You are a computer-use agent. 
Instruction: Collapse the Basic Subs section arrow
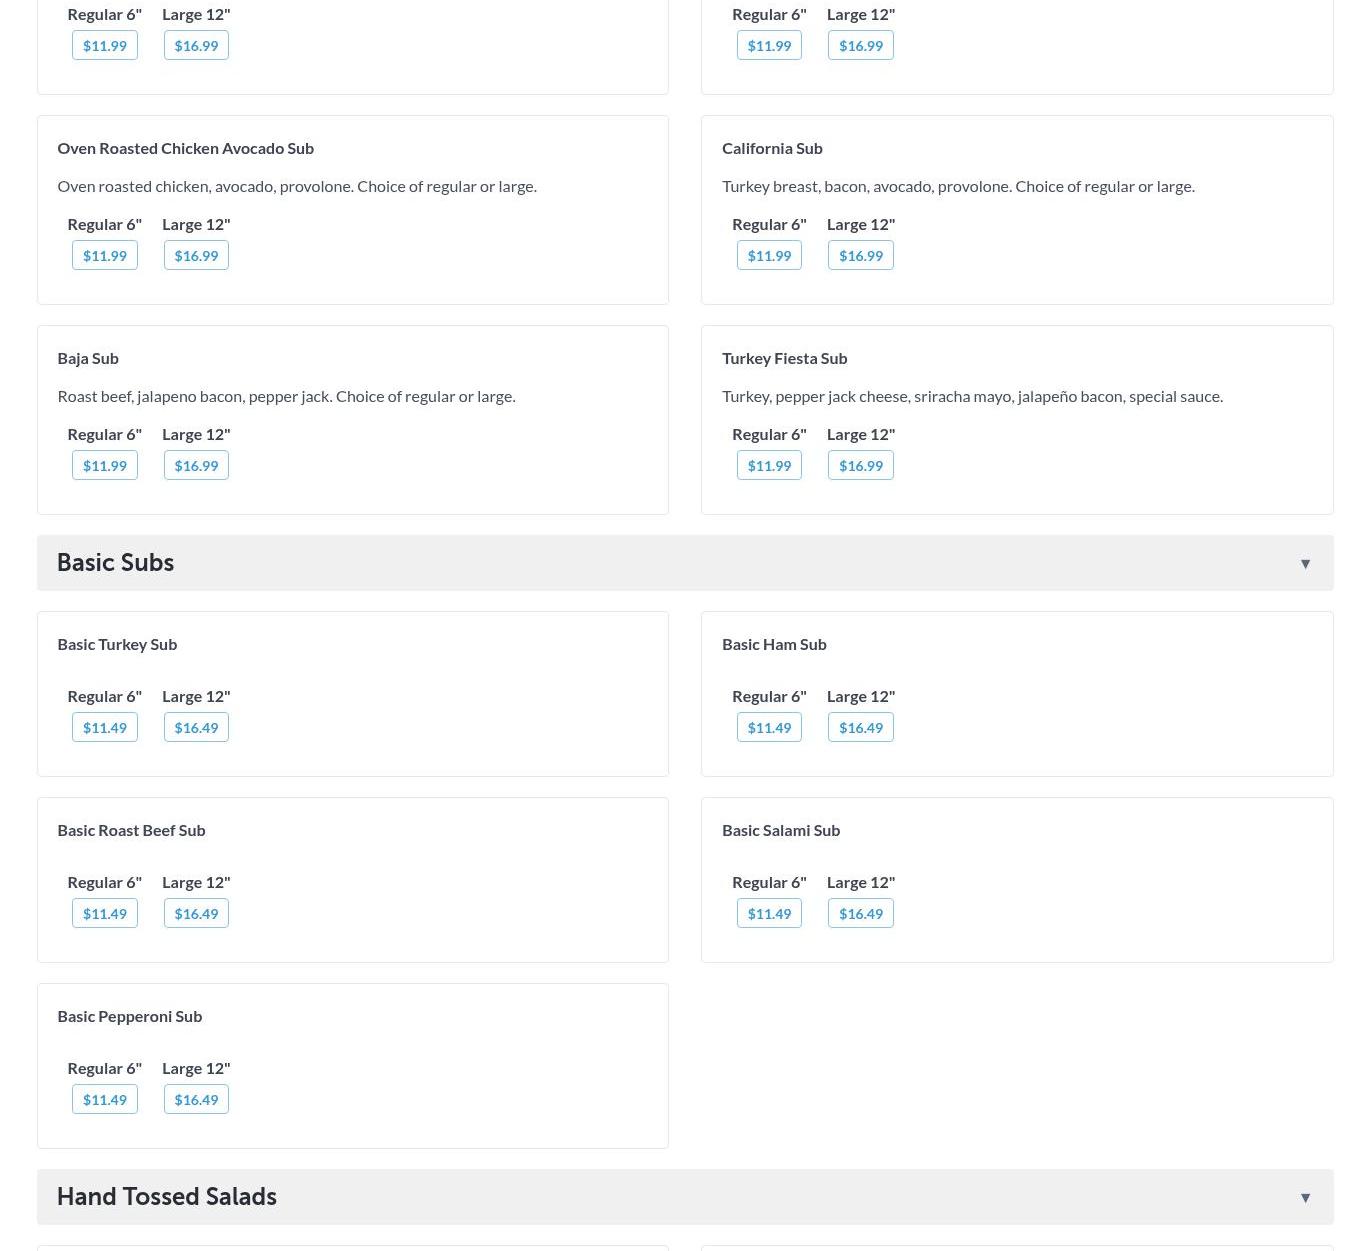click(x=1305, y=564)
